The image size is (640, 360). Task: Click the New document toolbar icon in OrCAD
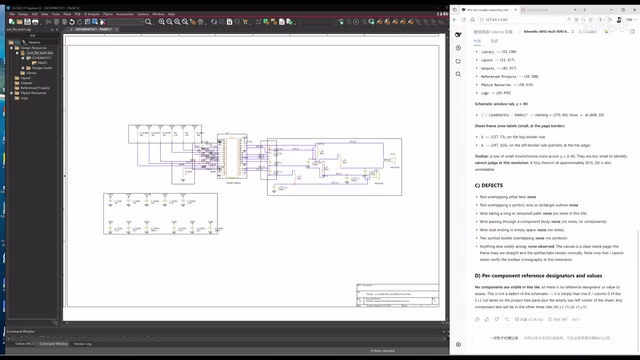pos(12,22)
